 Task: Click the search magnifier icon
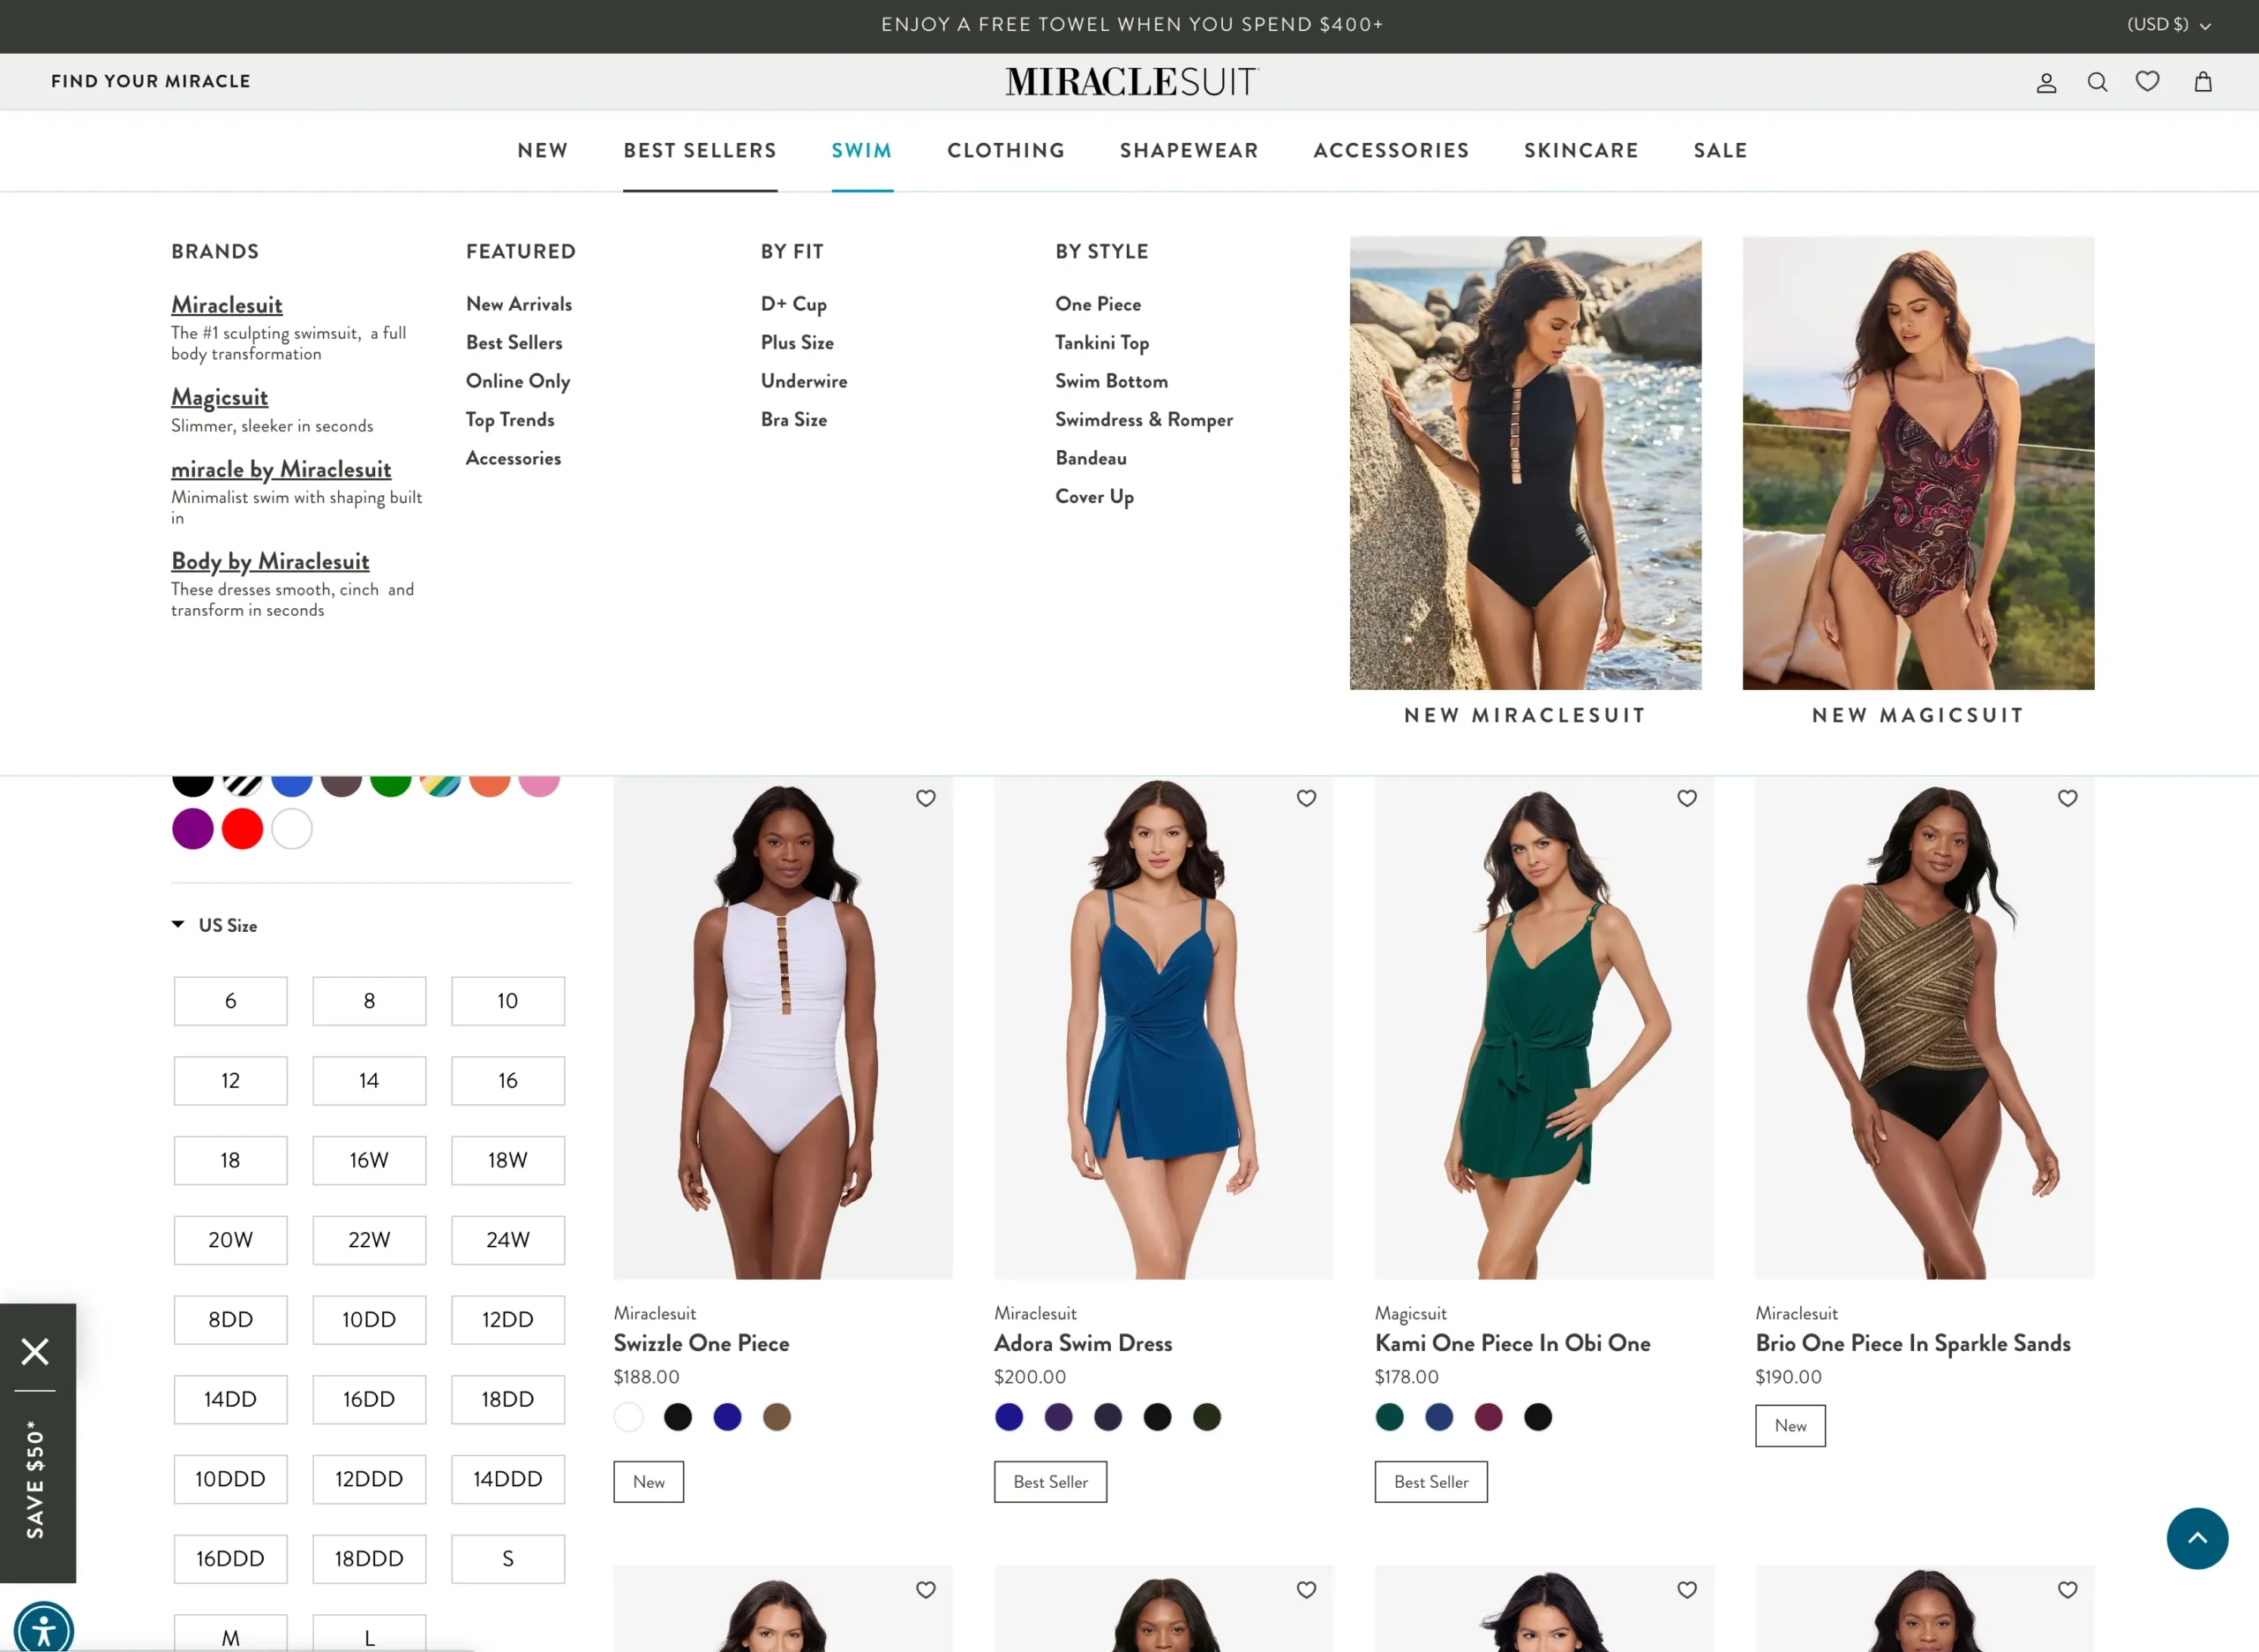coord(2097,82)
